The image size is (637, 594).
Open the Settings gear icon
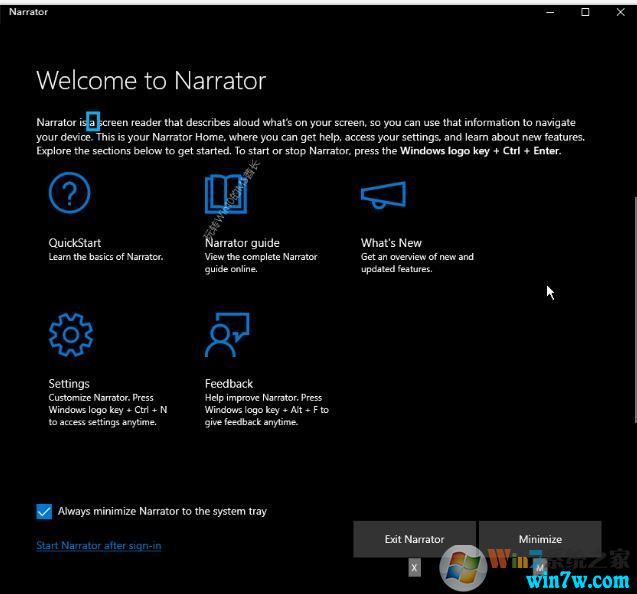71,335
